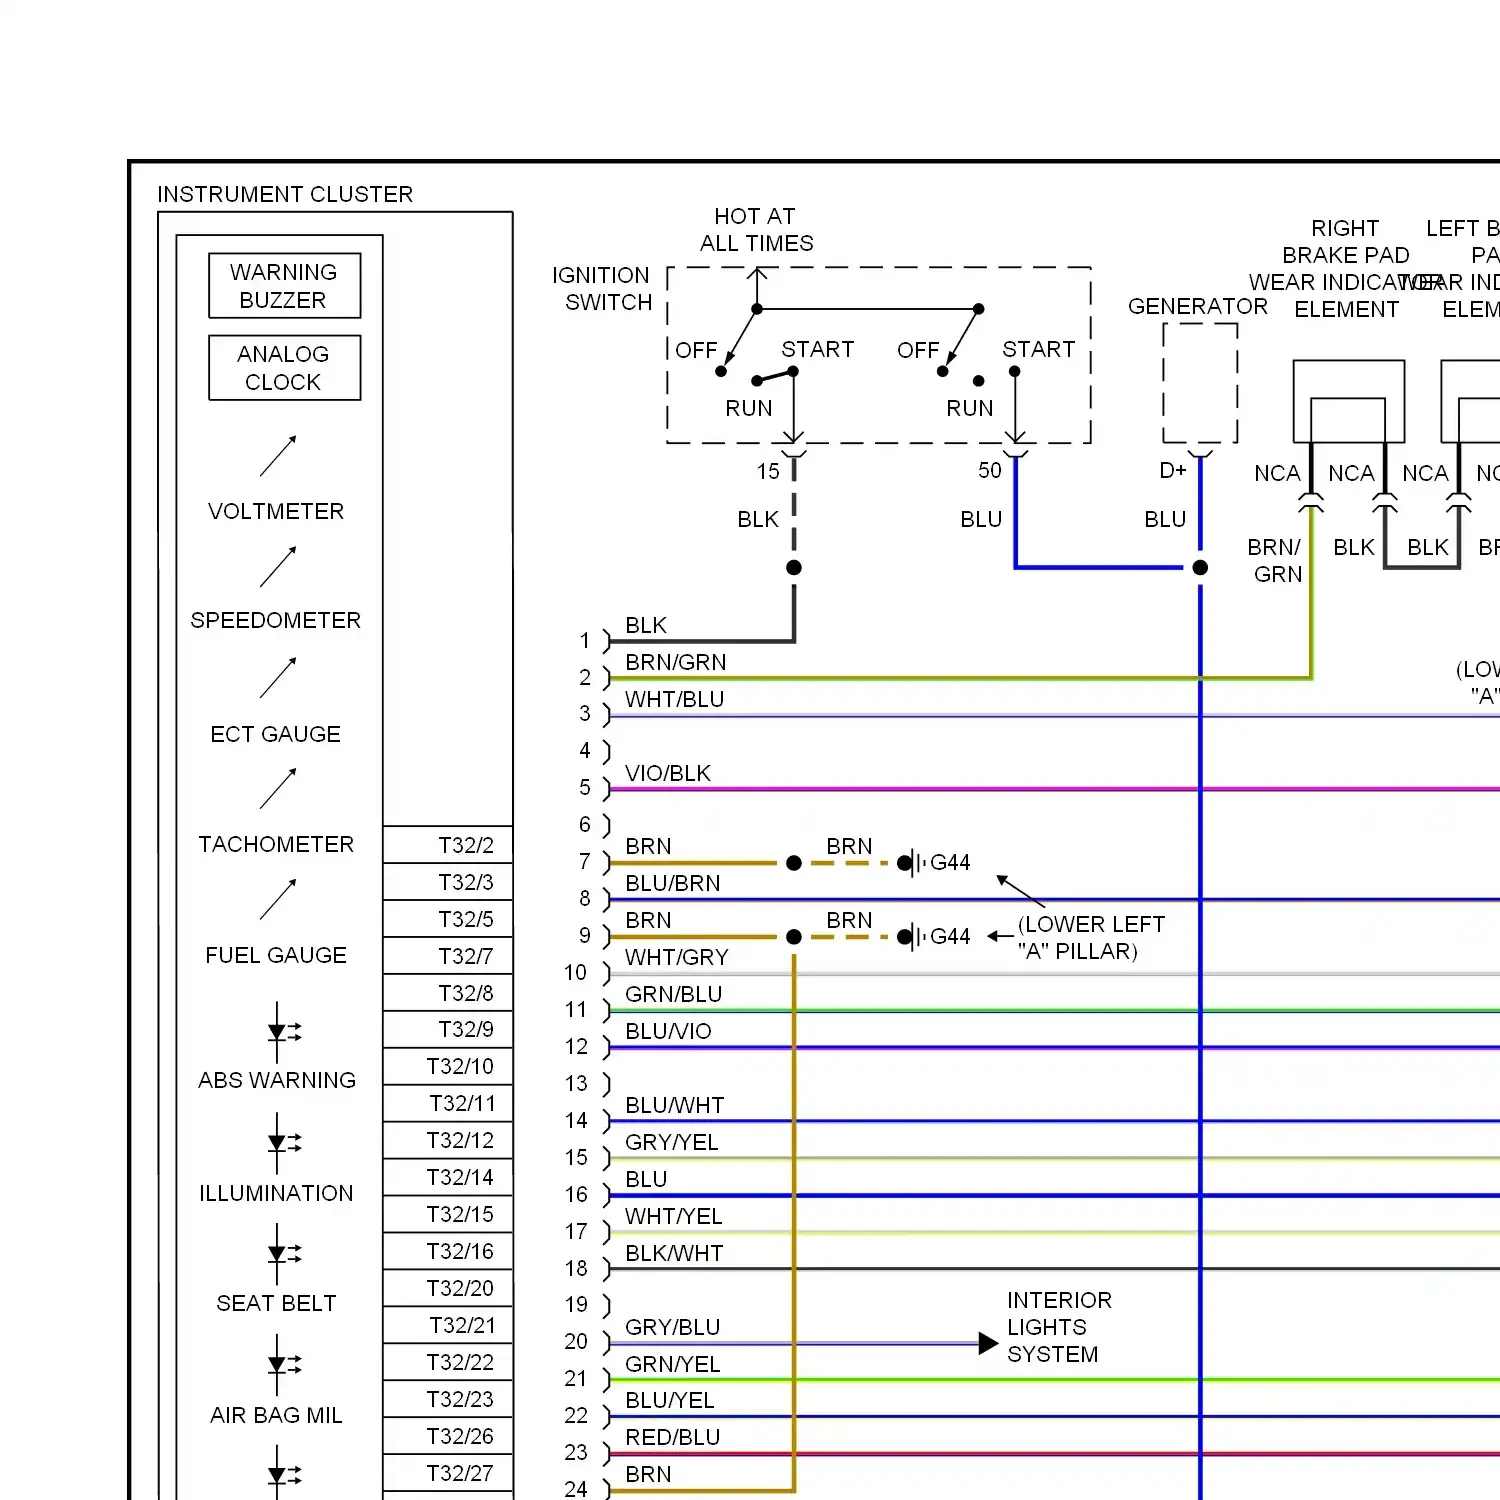
Task: Click the G44 ground symbol on pin 7 row
Action: (x=912, y=862)
